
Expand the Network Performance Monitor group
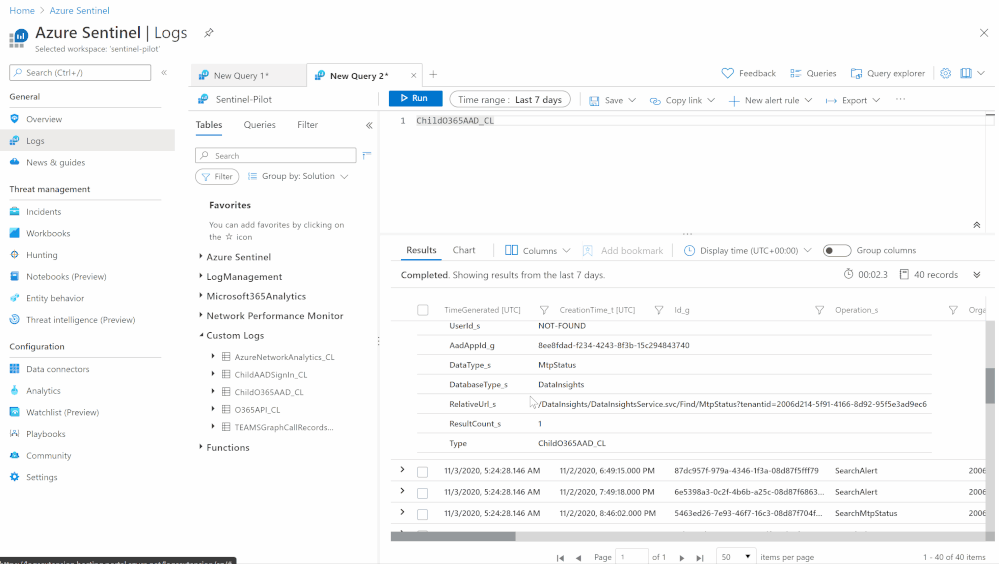(201, 315)
